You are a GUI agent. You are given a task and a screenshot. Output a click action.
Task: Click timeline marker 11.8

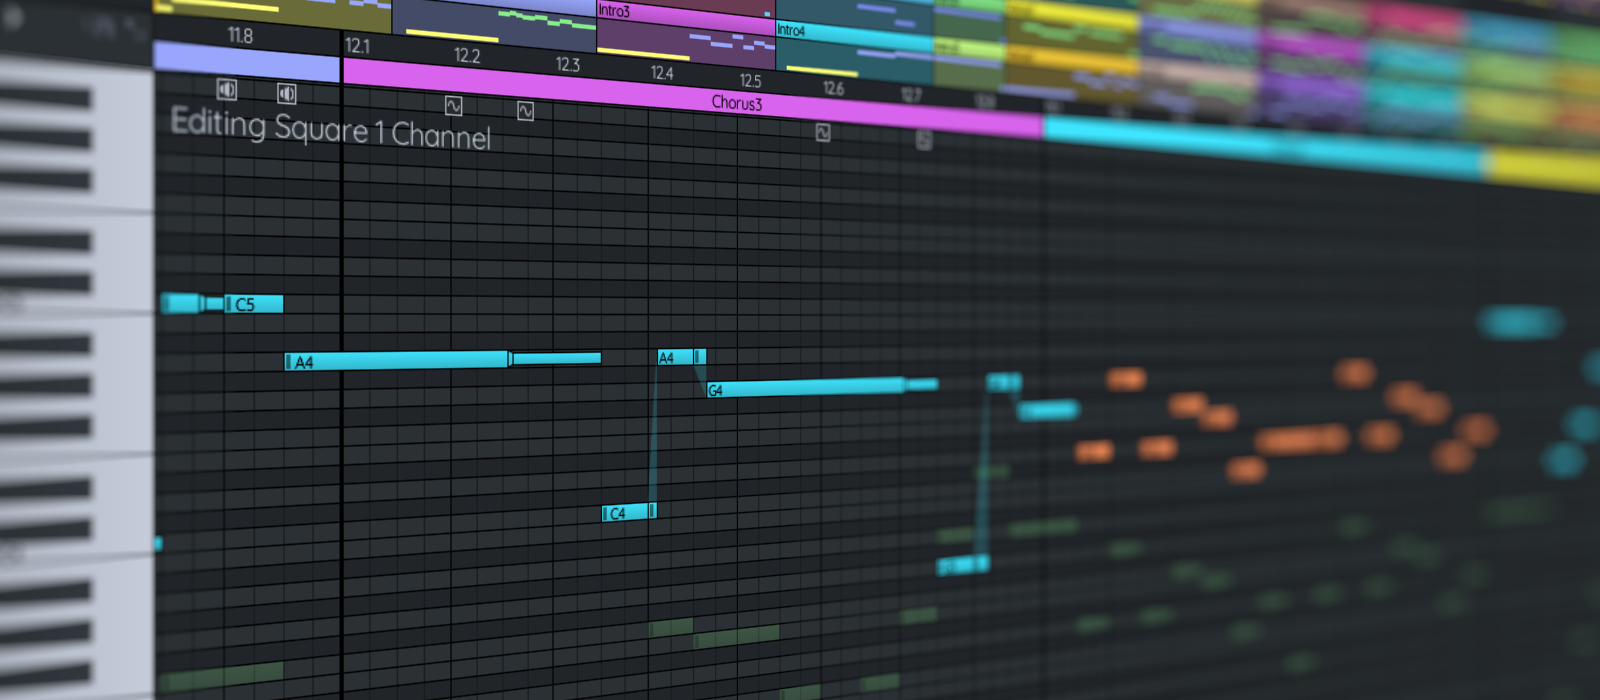point(240,36)
